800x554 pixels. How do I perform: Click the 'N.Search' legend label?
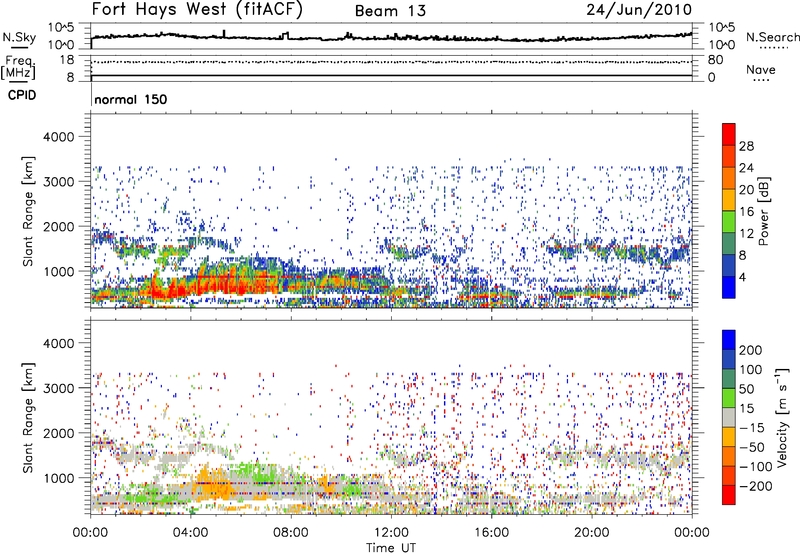click(x=772, y=37)
